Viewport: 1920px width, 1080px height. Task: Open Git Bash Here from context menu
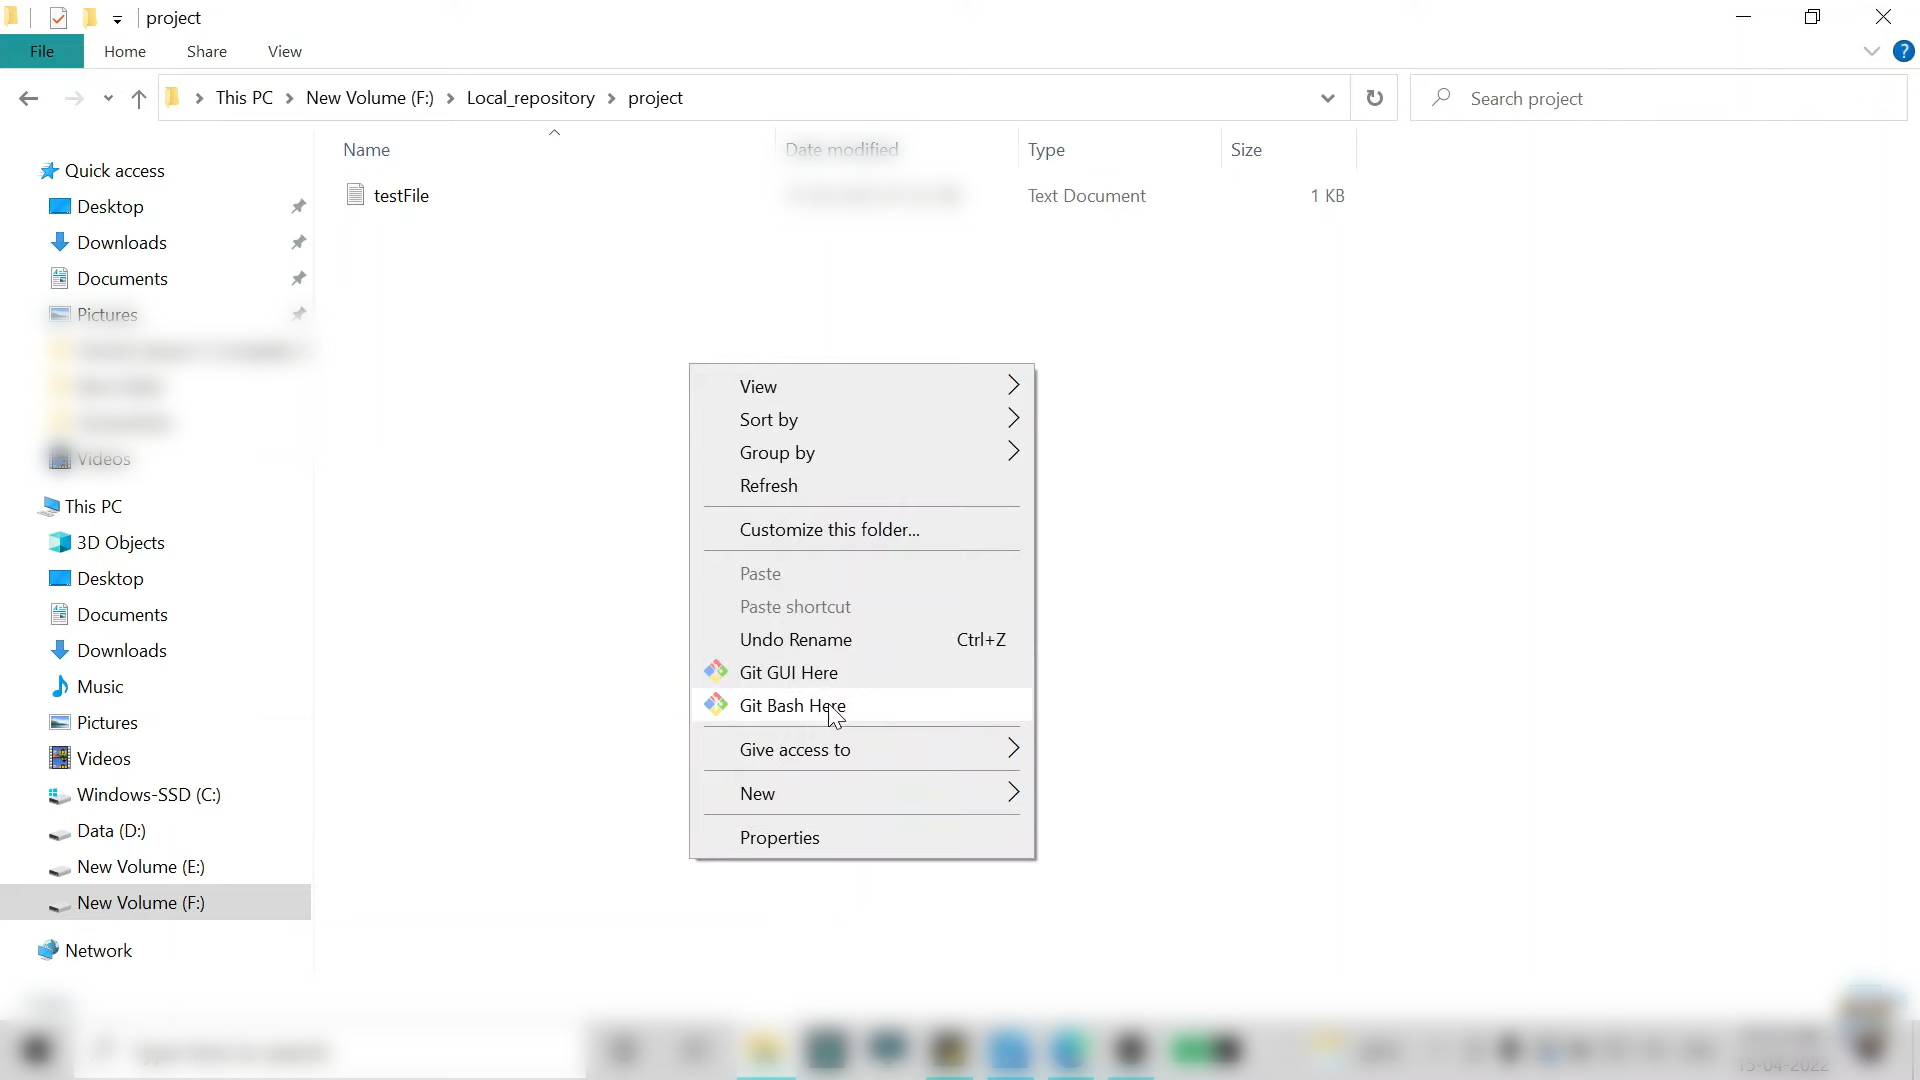pos(862,706)
